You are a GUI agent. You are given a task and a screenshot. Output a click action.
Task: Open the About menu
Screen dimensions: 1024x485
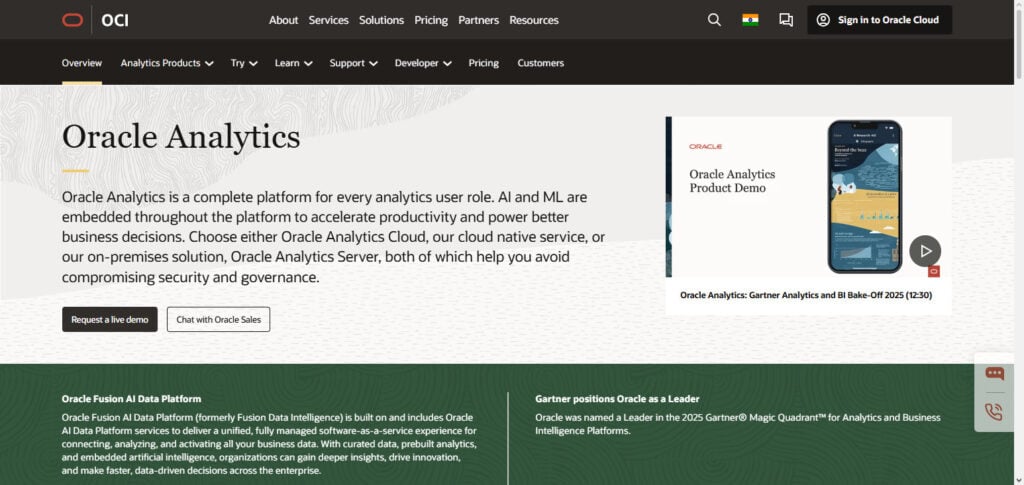(x=283, y=20)
